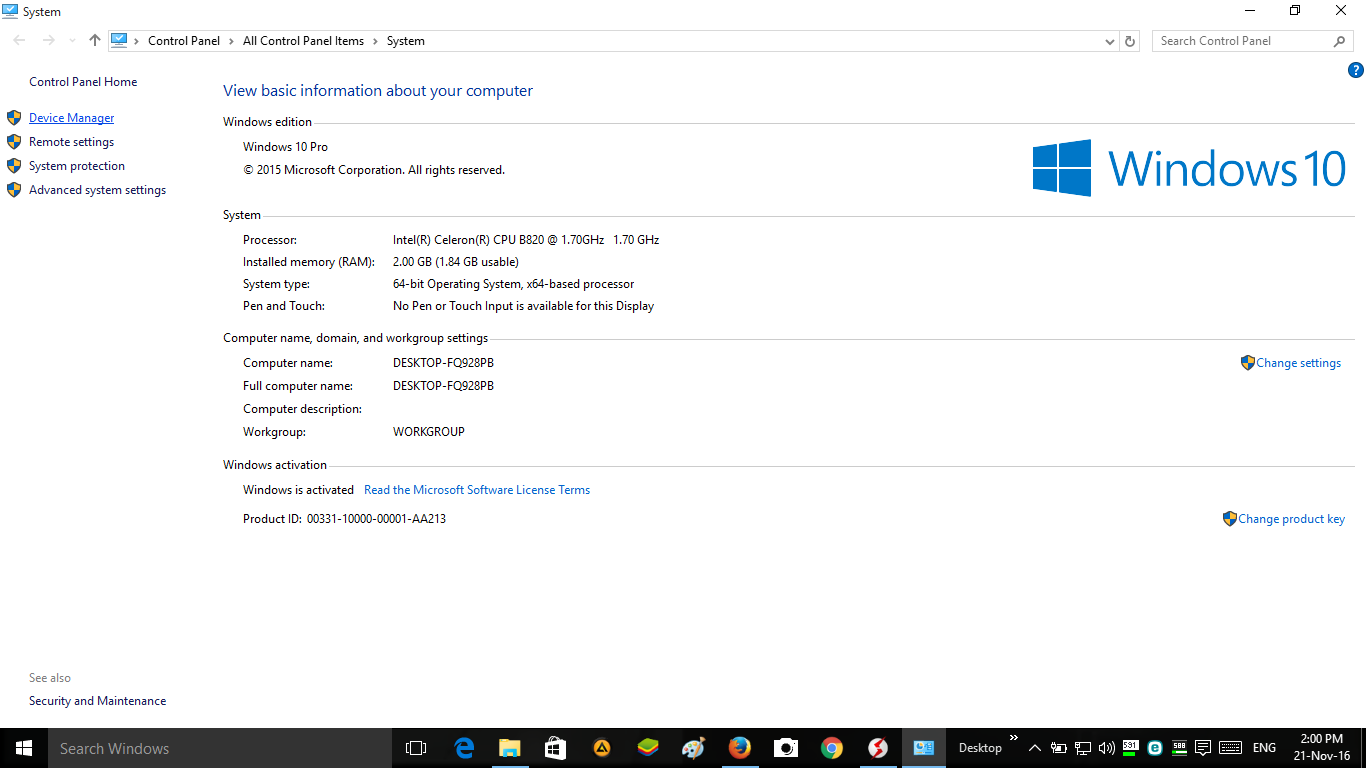The image size is (1366, 768).
Task: Click Control Panel in breadcrumb
Action: [x=184, y=41]
